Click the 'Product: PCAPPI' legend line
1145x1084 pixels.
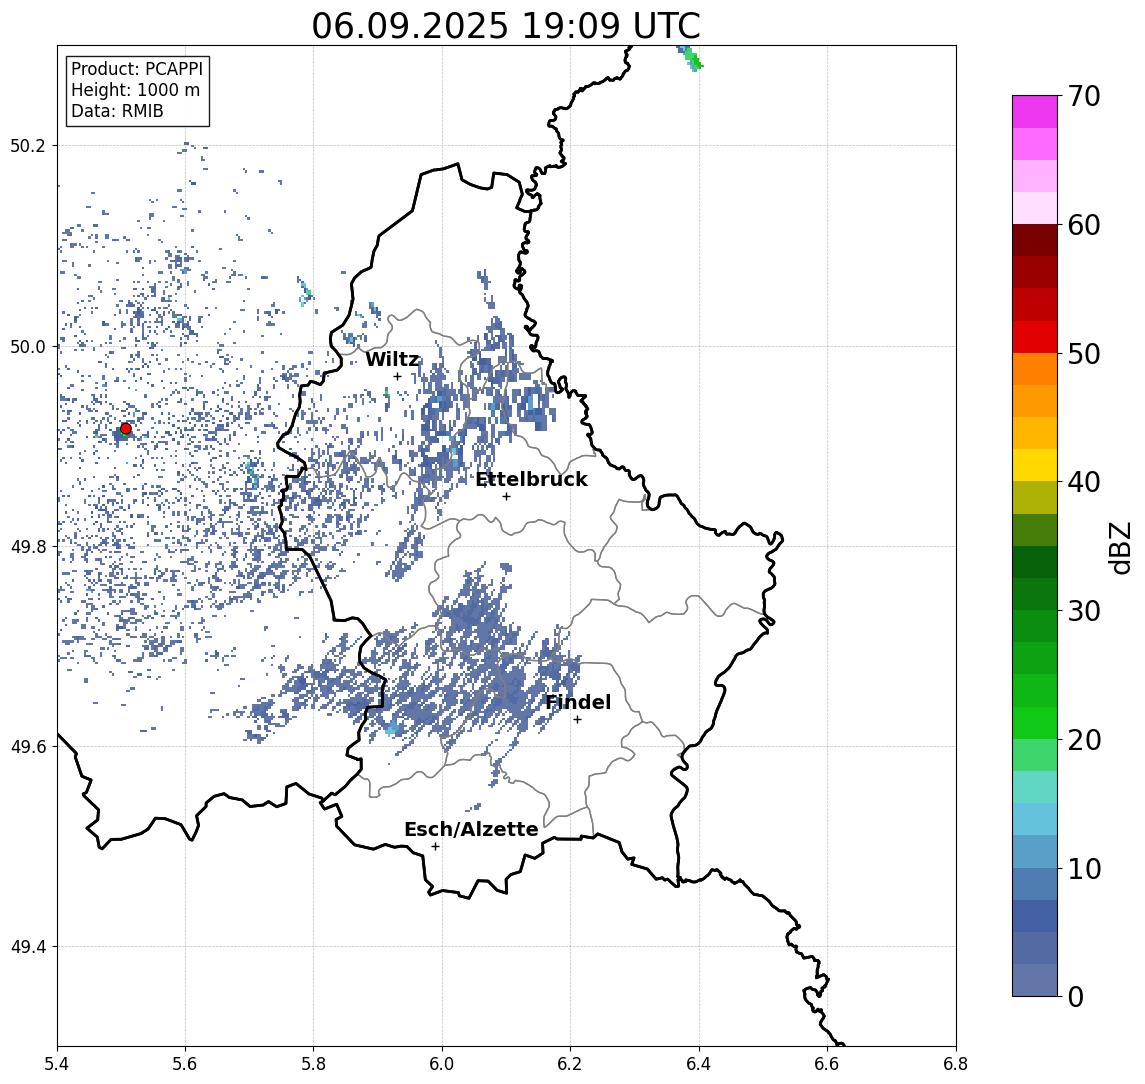[137, 69]
